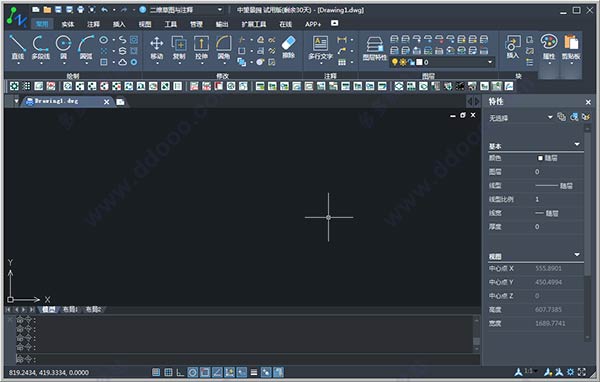600x382 pixels.
Task: Switch to the 视图 ribbon tab
Action: (x=145, y=24)
